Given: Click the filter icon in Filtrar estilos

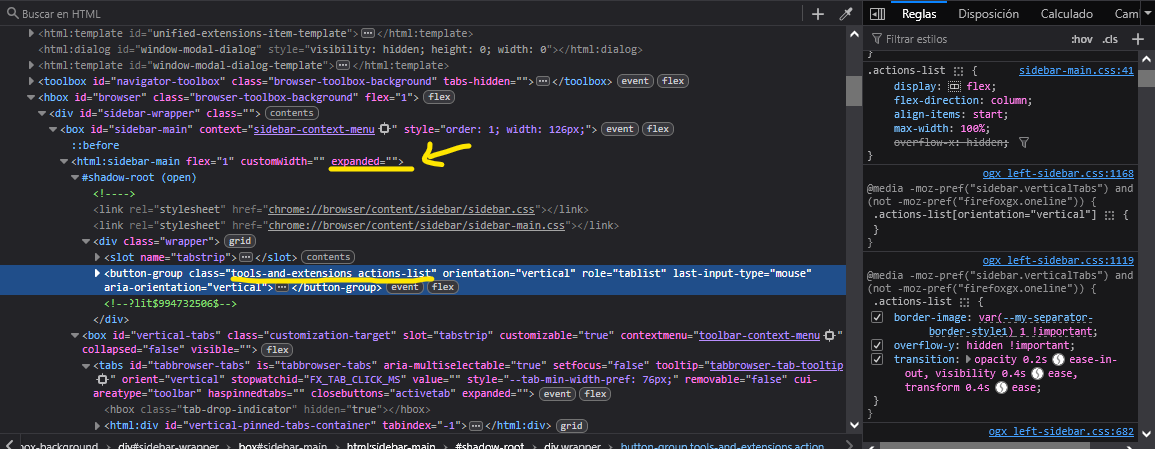Looking at the screenshot, I should tap(877, 39).
